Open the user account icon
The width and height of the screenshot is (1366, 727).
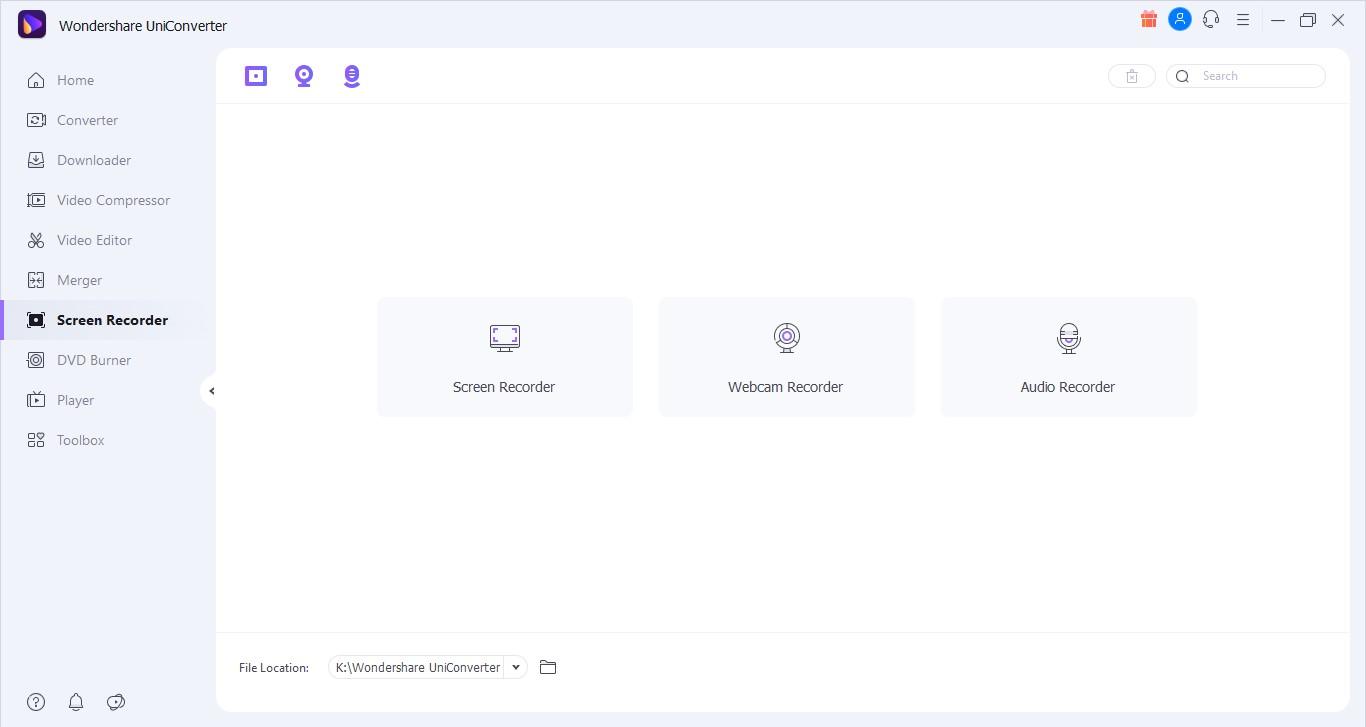coord(1180,20)
